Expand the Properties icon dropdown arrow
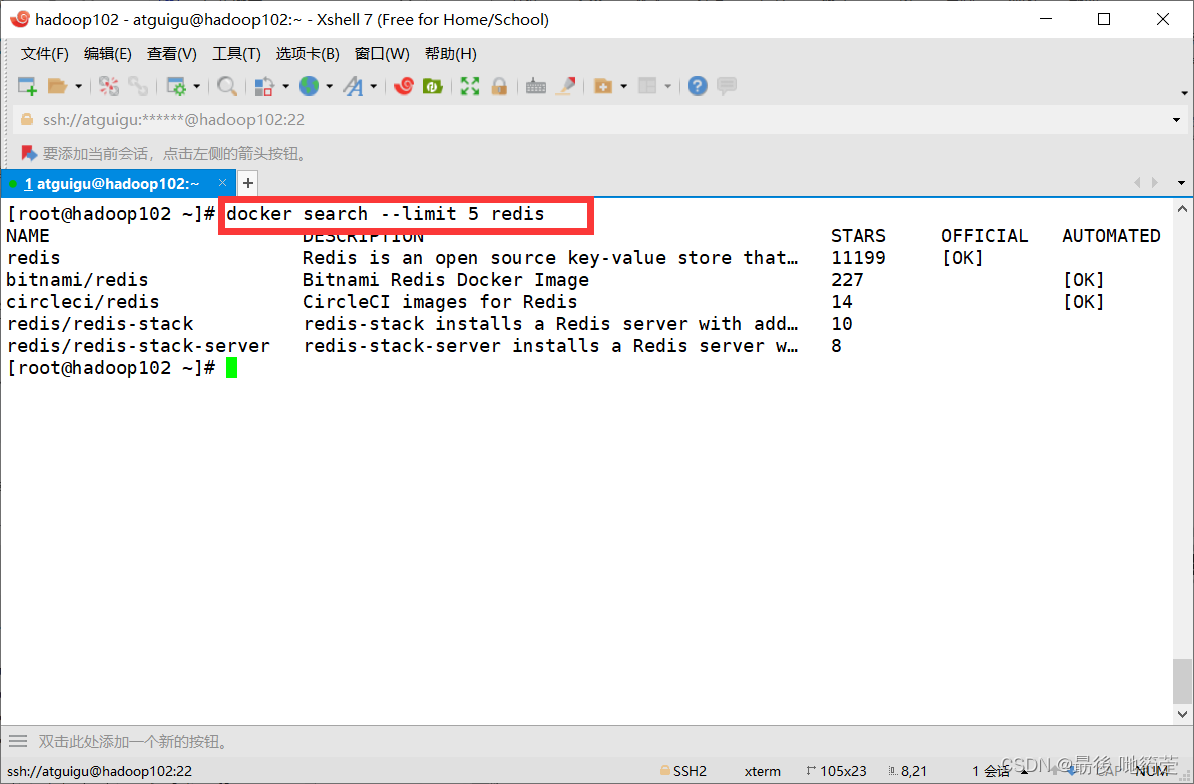Screen dimensions: 1194x784 196,87
